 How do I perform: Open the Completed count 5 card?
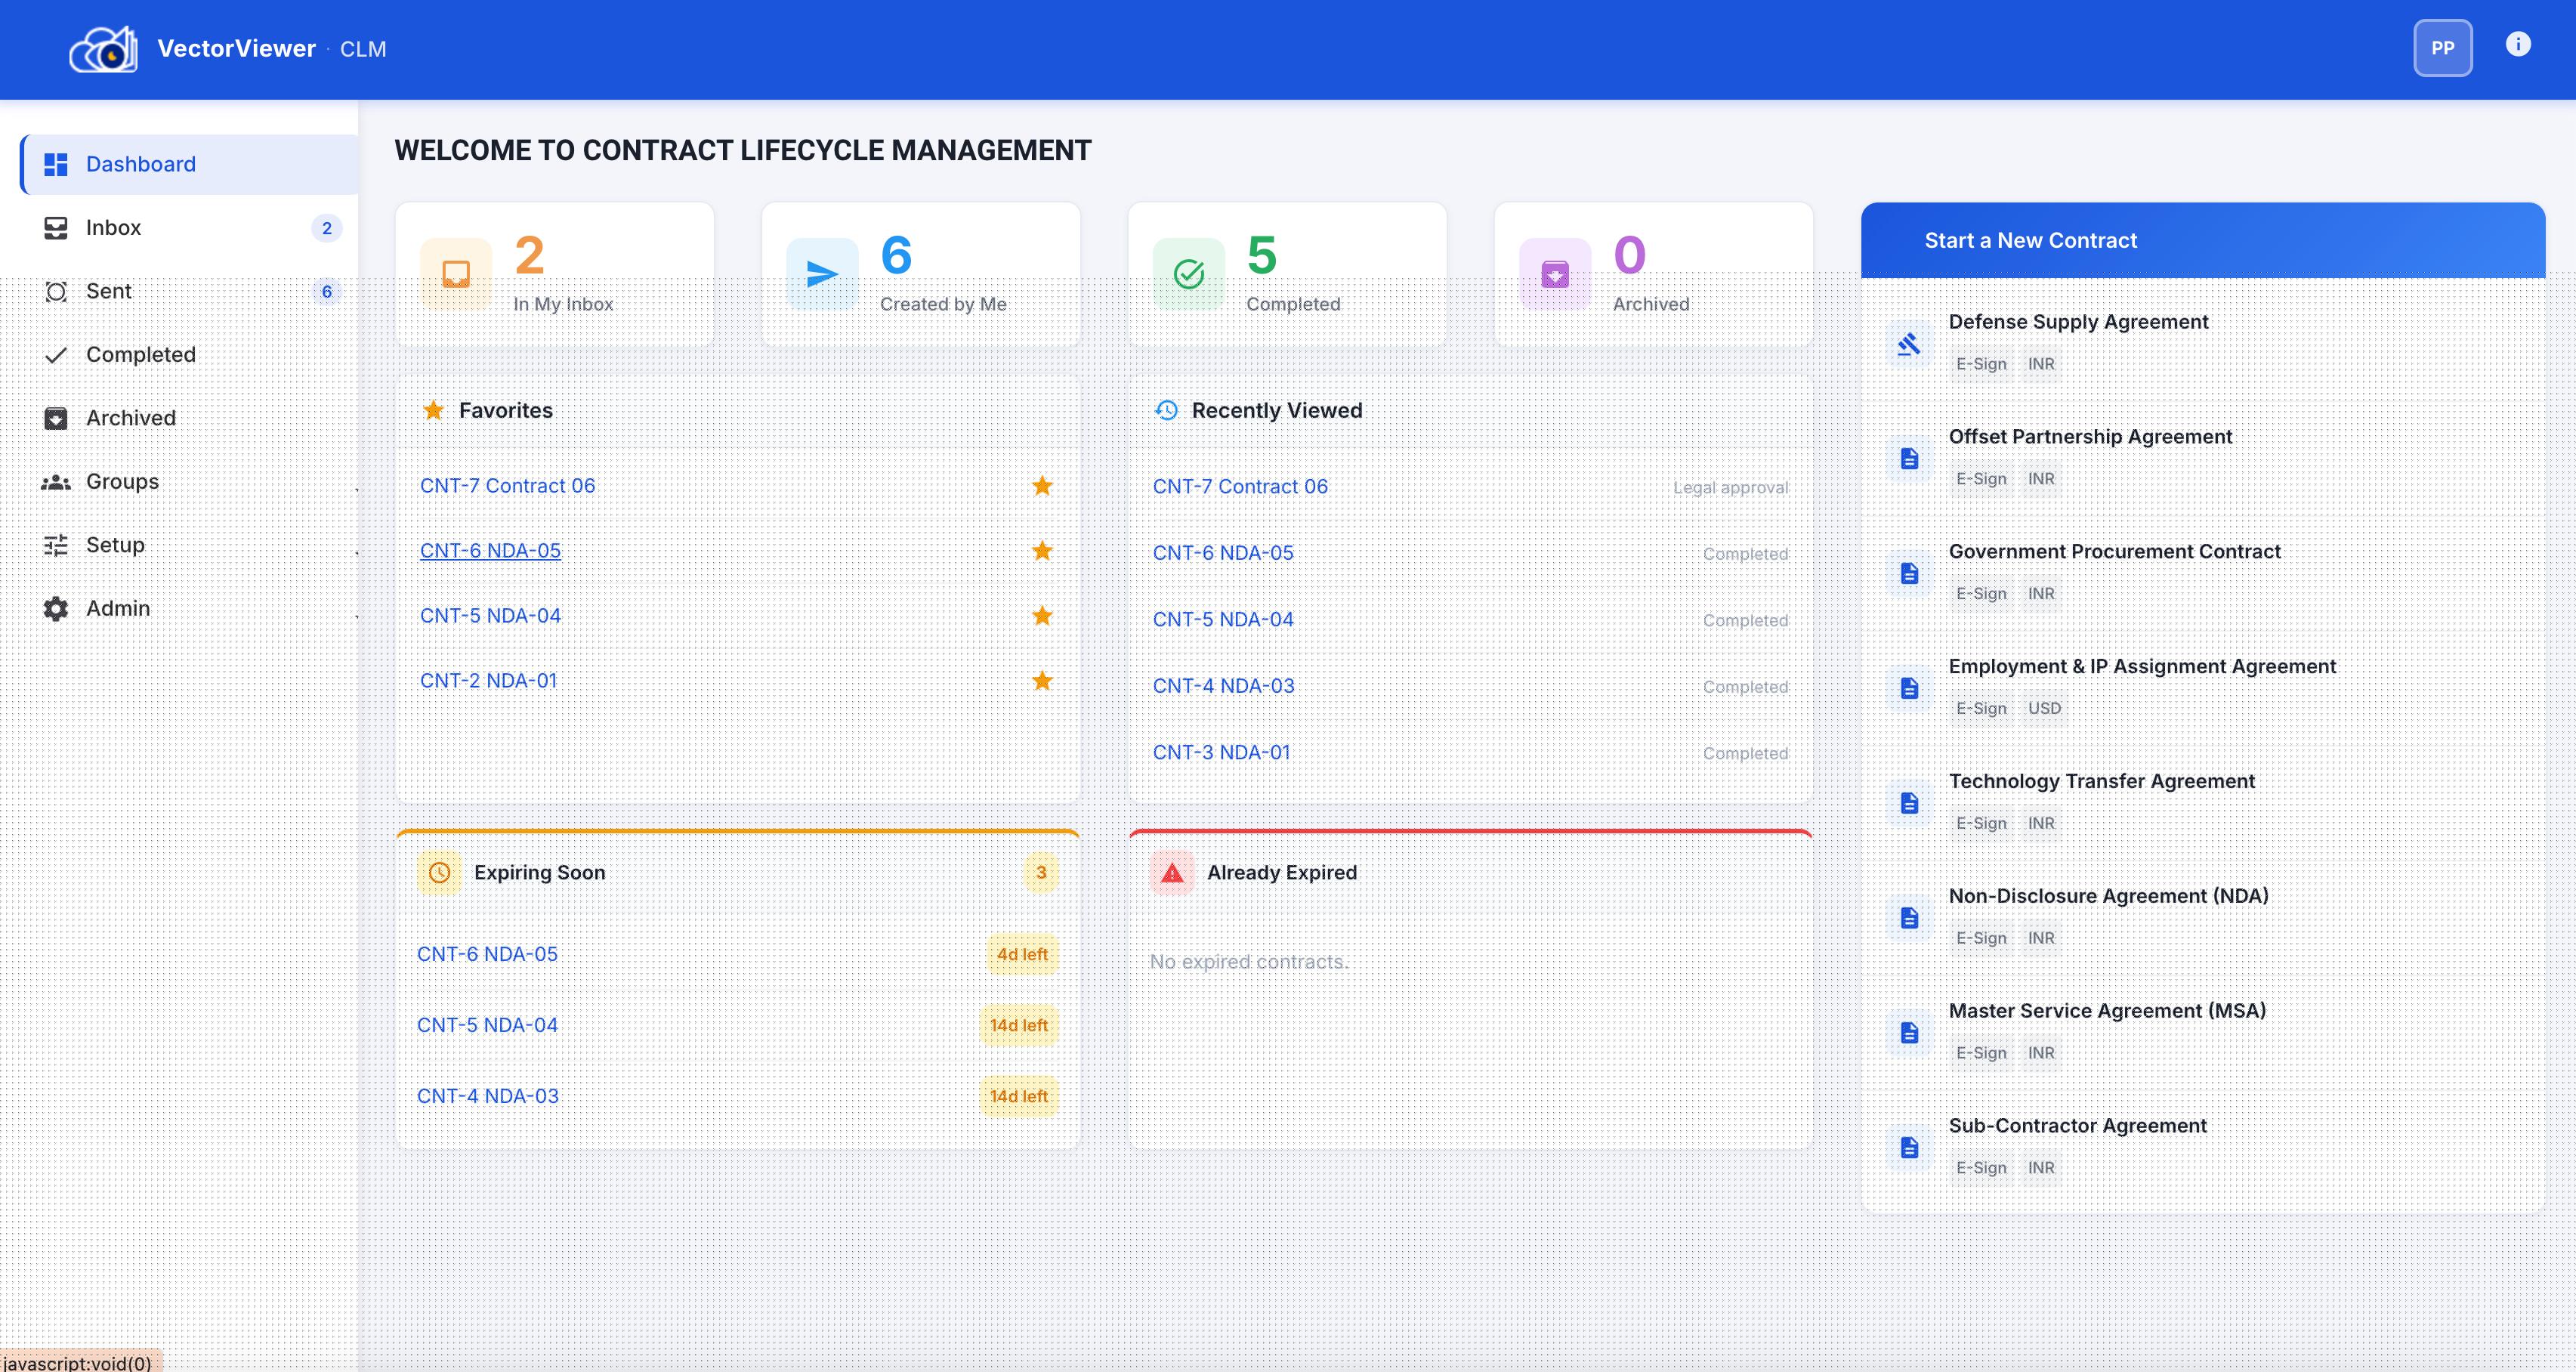coord(1287,274)
